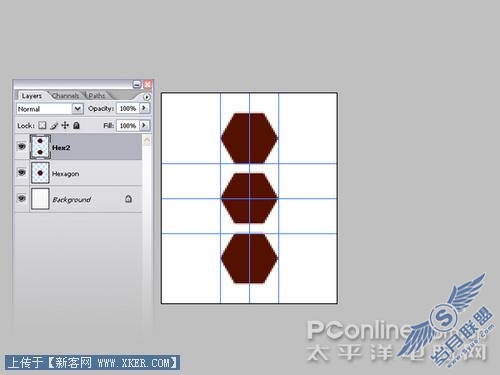The width and height of the screenshot is (500, 375).
Task: Select the Hex2 layer name
Action: [x=61, y=148]
